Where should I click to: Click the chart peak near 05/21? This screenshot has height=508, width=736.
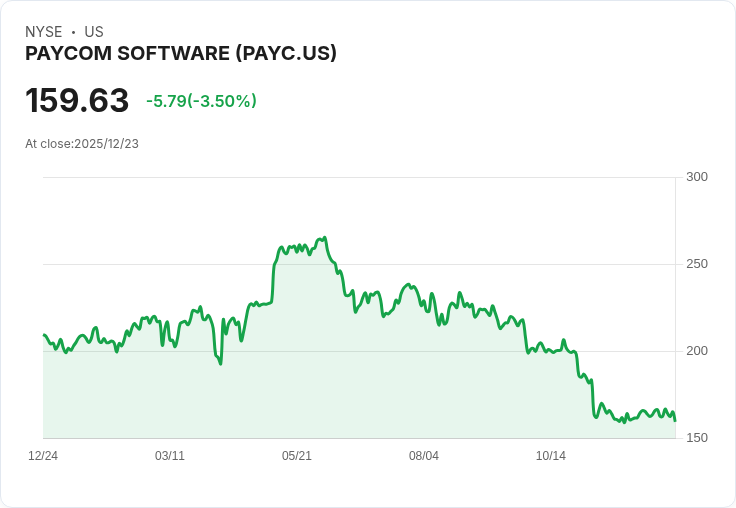coord(325,238)
